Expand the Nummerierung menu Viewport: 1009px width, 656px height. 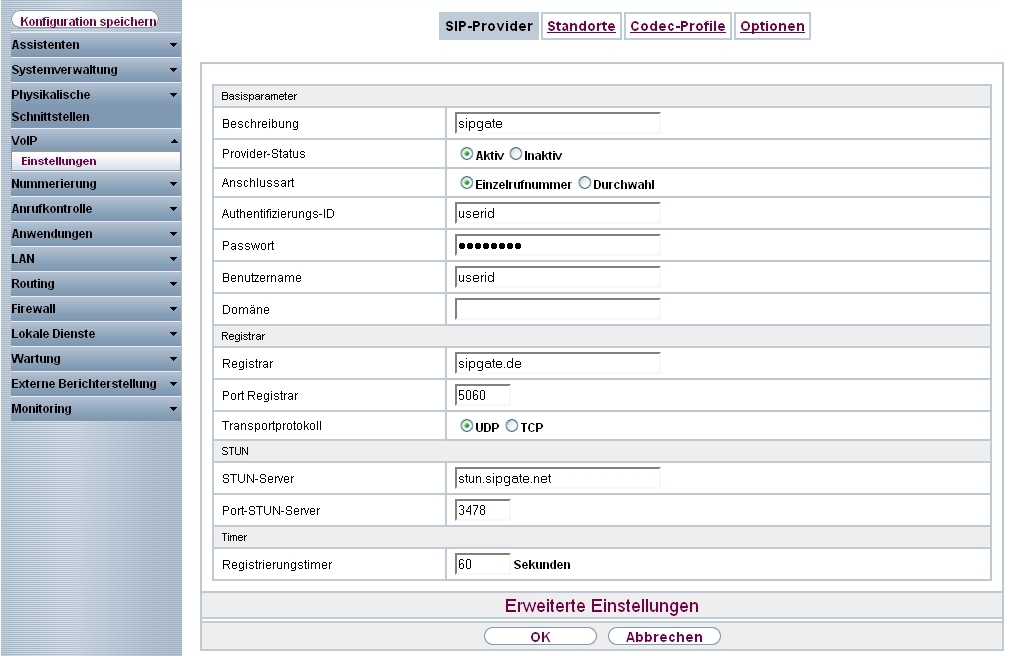pyautogui.click(x=96, y=183)
